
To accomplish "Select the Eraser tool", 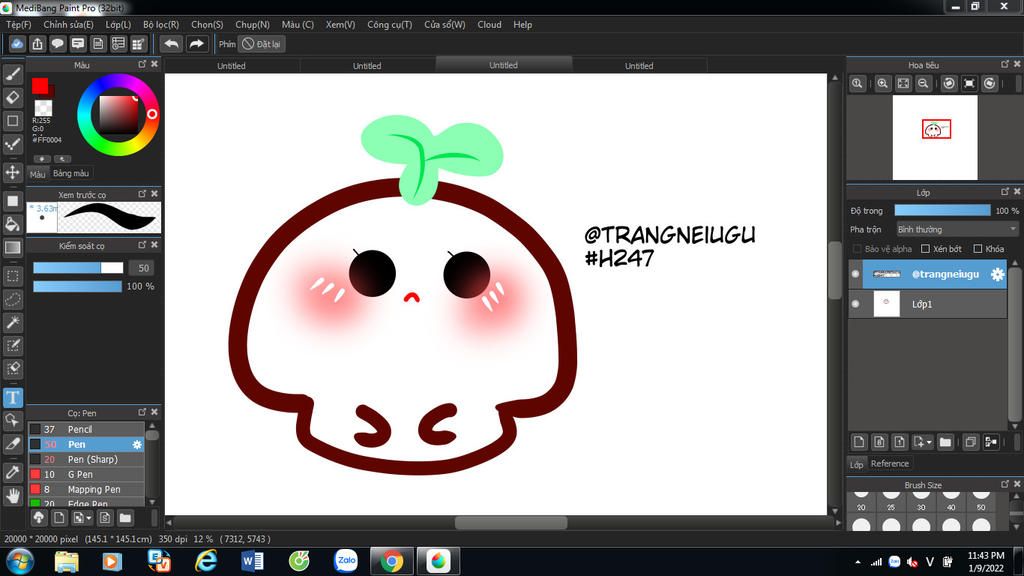I will tap(12, 97).
